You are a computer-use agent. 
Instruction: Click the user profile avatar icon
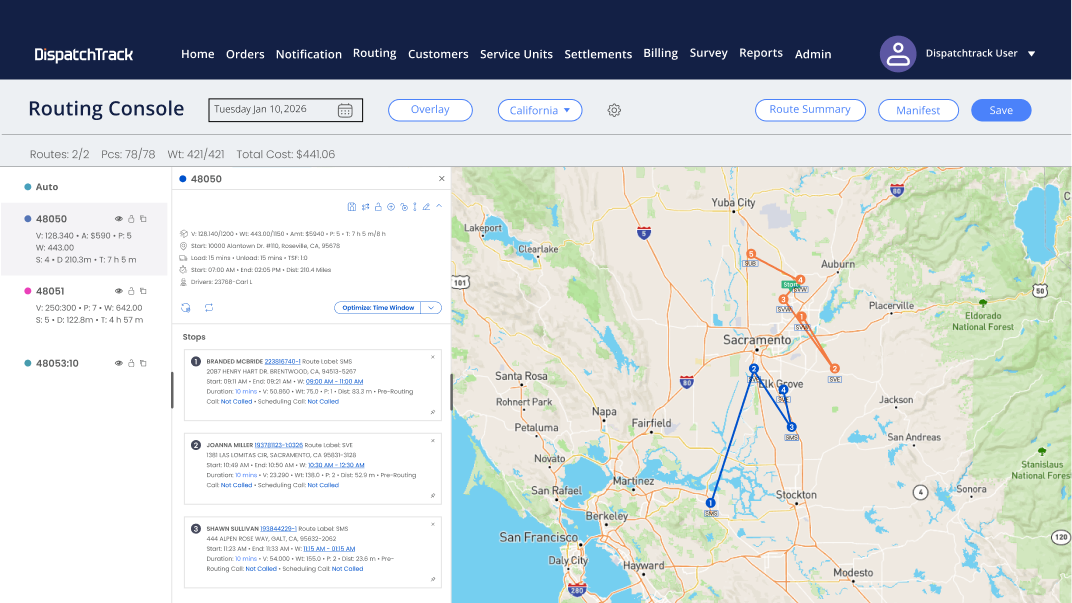tap(898, 54)
